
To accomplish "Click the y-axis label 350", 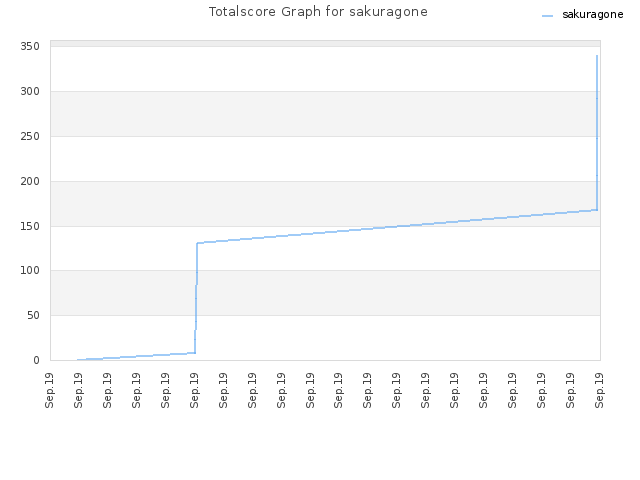I will [30, 47].
